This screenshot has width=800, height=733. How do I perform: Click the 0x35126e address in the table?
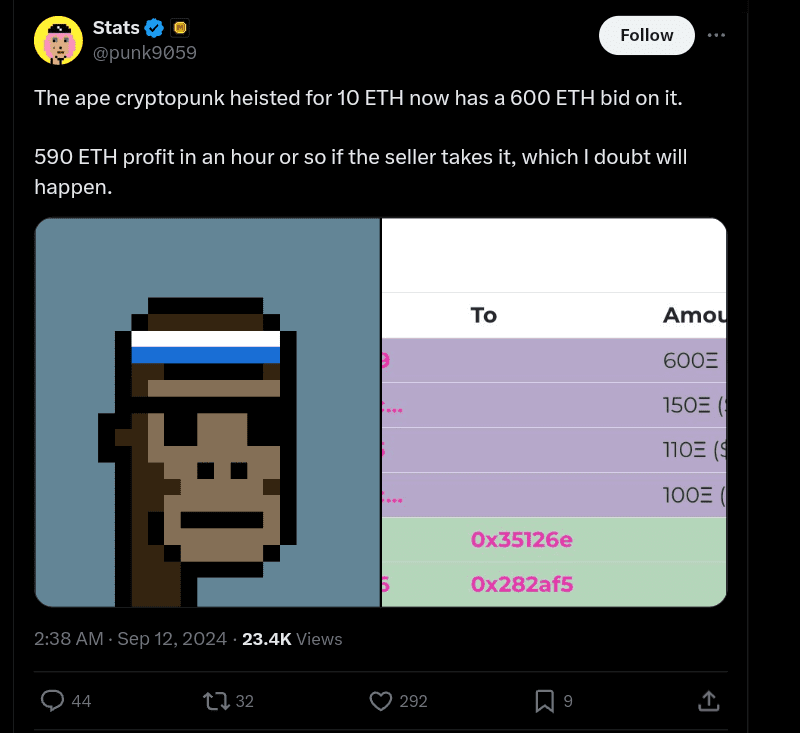(521, 540)
